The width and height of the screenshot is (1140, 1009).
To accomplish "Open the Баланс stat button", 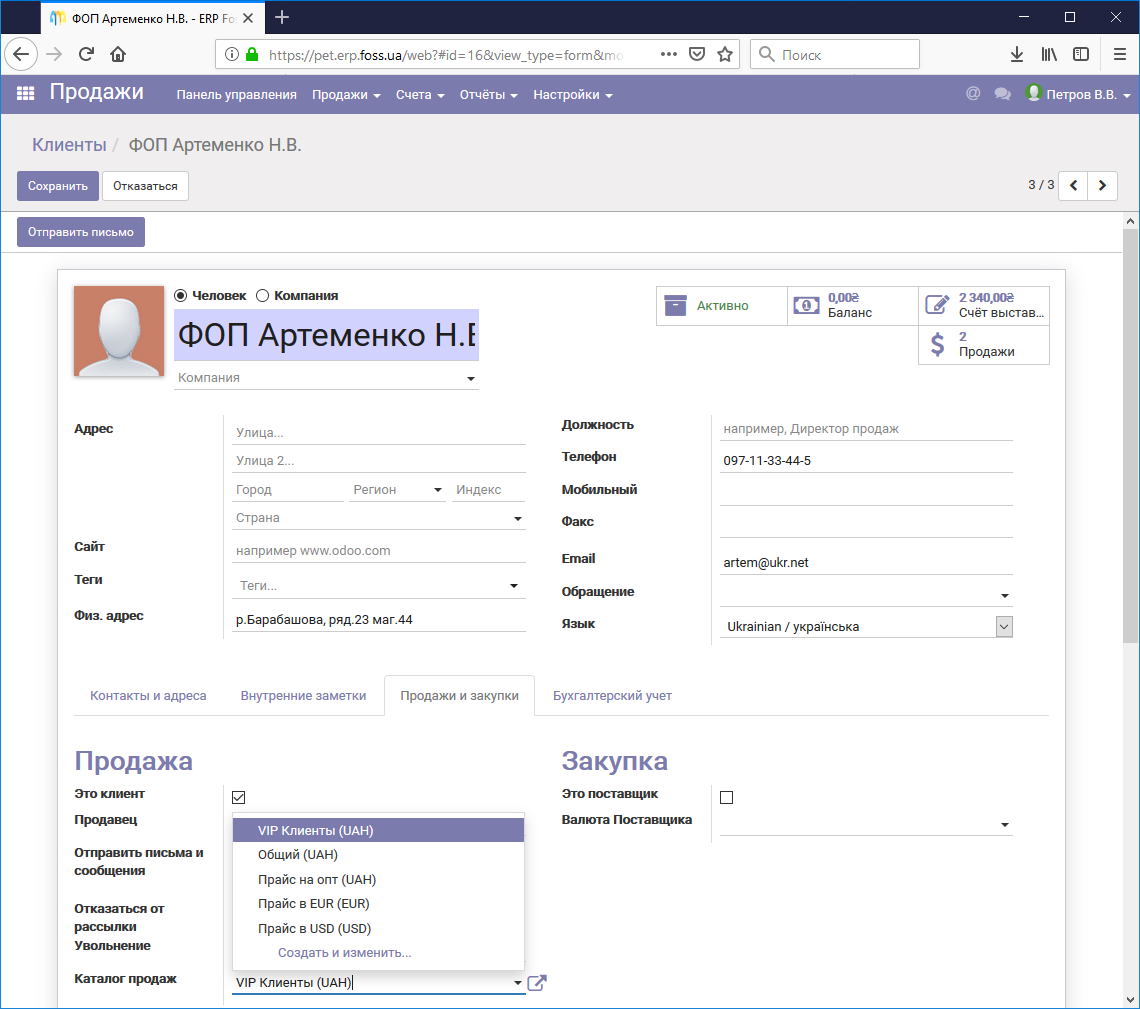I will click(x=853, y=306).
